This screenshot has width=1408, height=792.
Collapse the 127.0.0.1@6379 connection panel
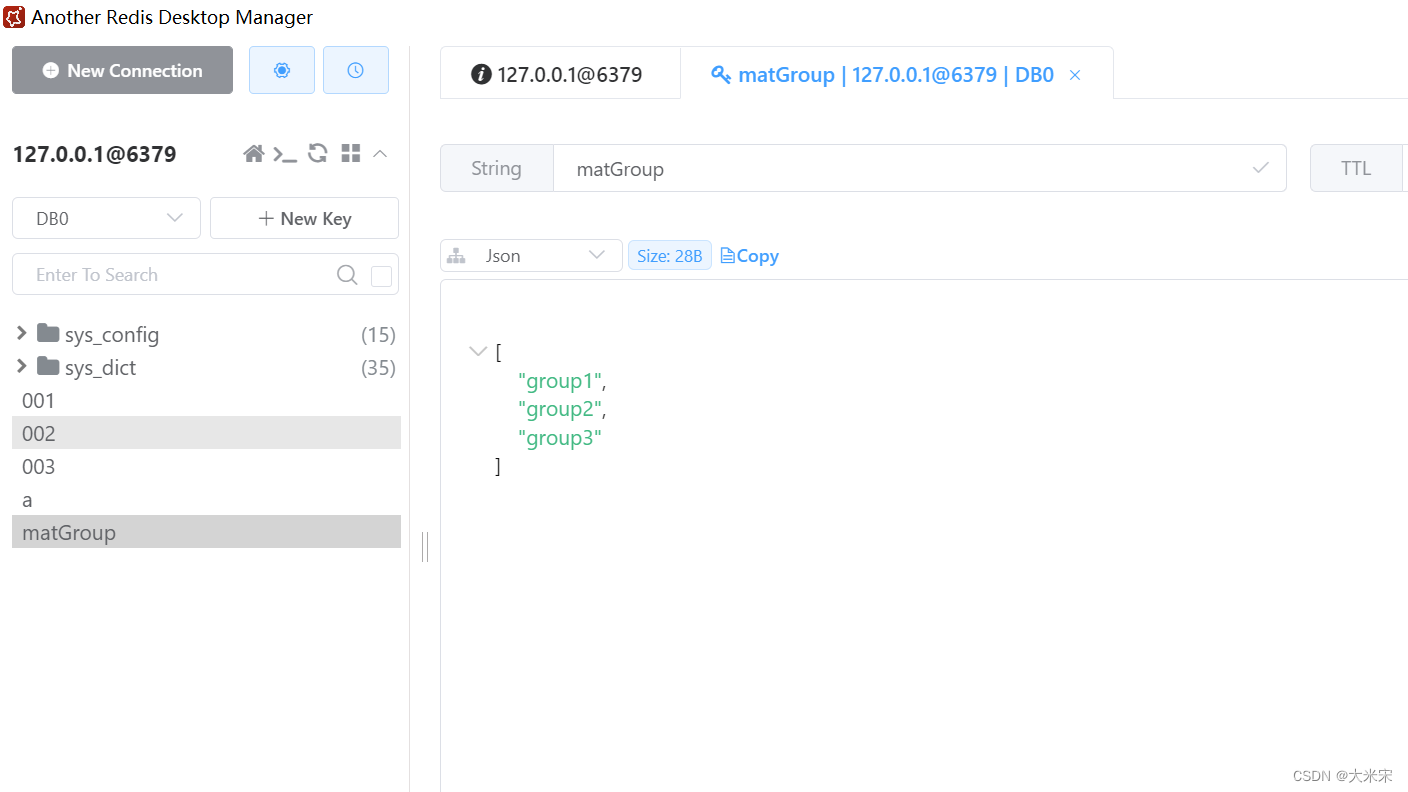380,154
